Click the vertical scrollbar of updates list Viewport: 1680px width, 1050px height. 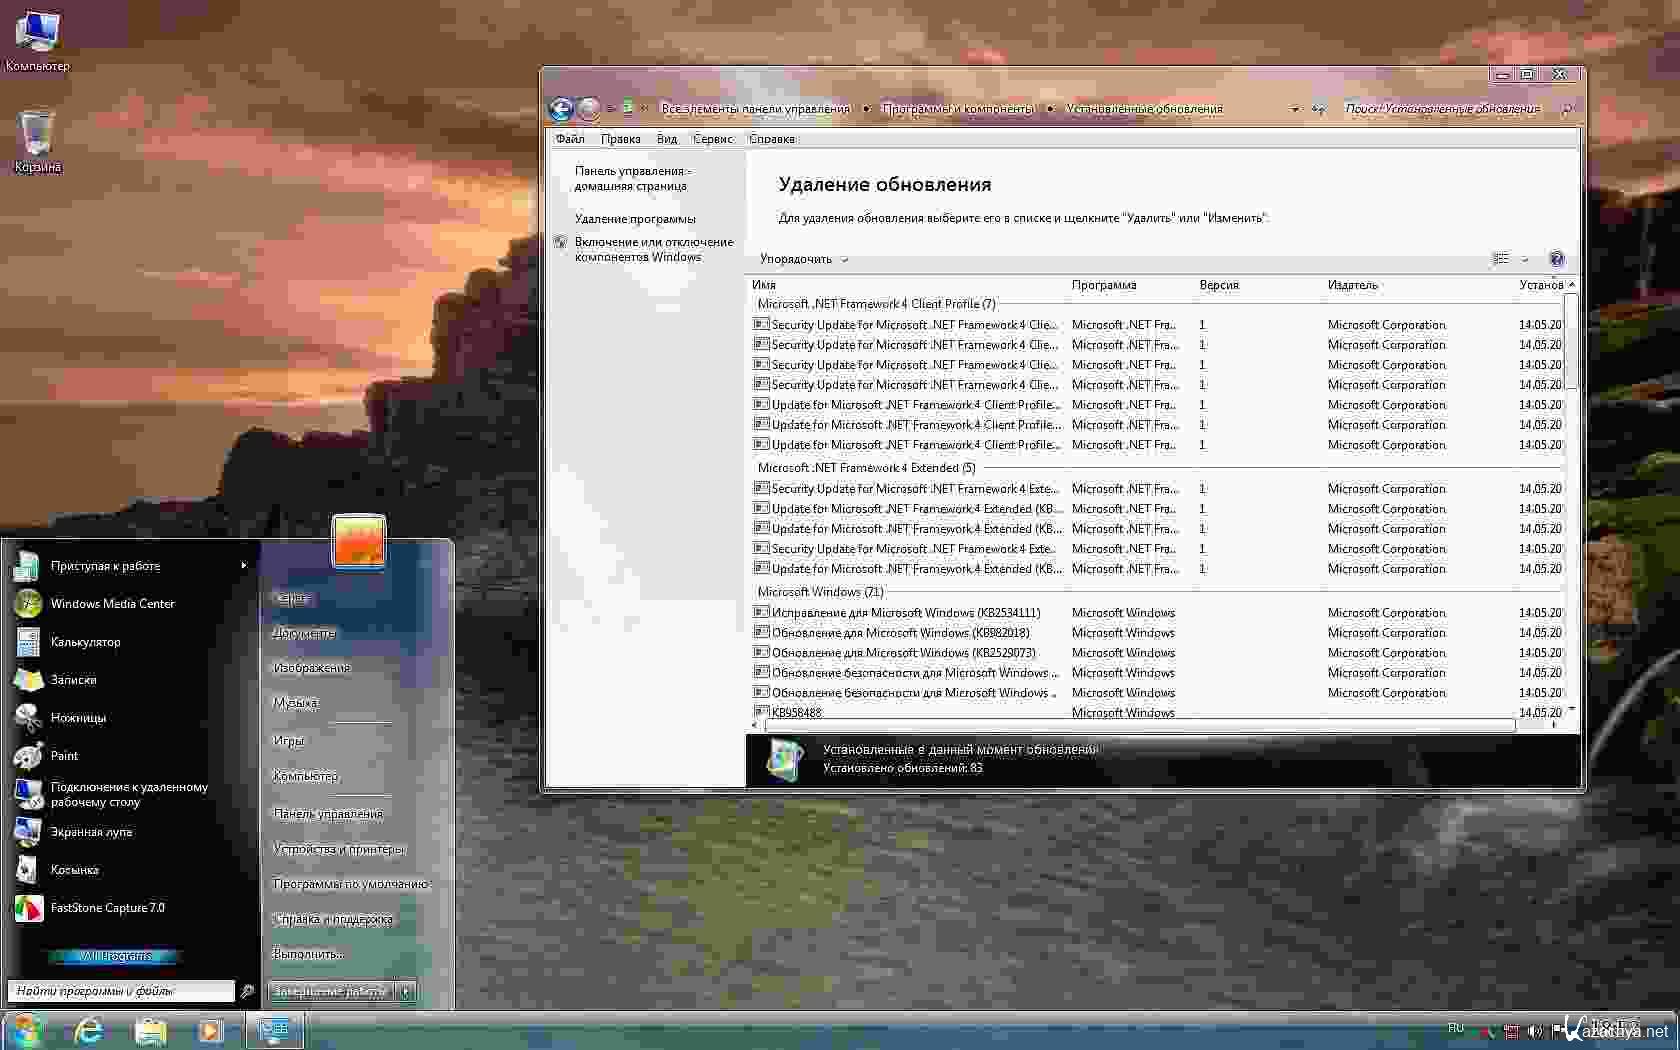pos(1571,342)
